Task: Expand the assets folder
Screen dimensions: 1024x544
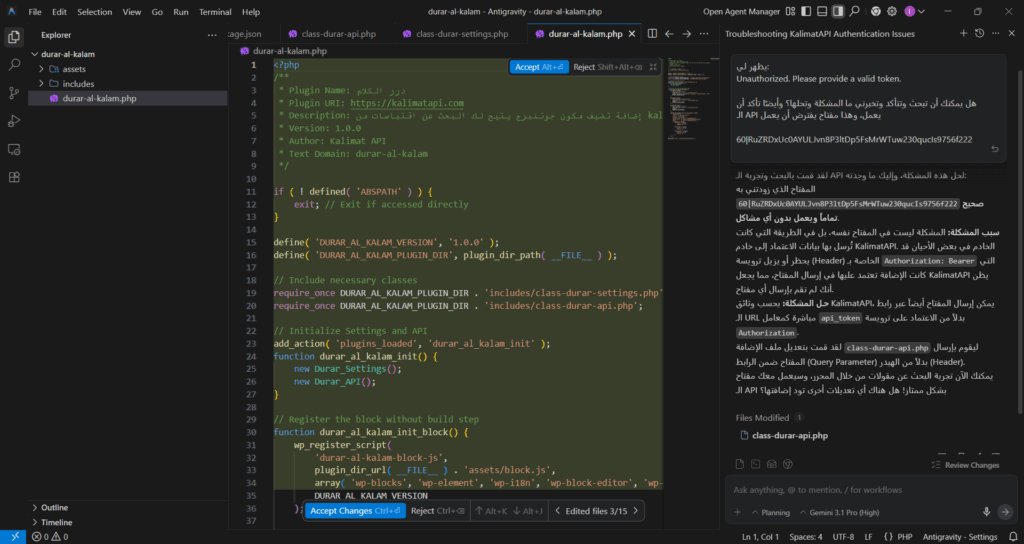Action: [x=74, y=69]
